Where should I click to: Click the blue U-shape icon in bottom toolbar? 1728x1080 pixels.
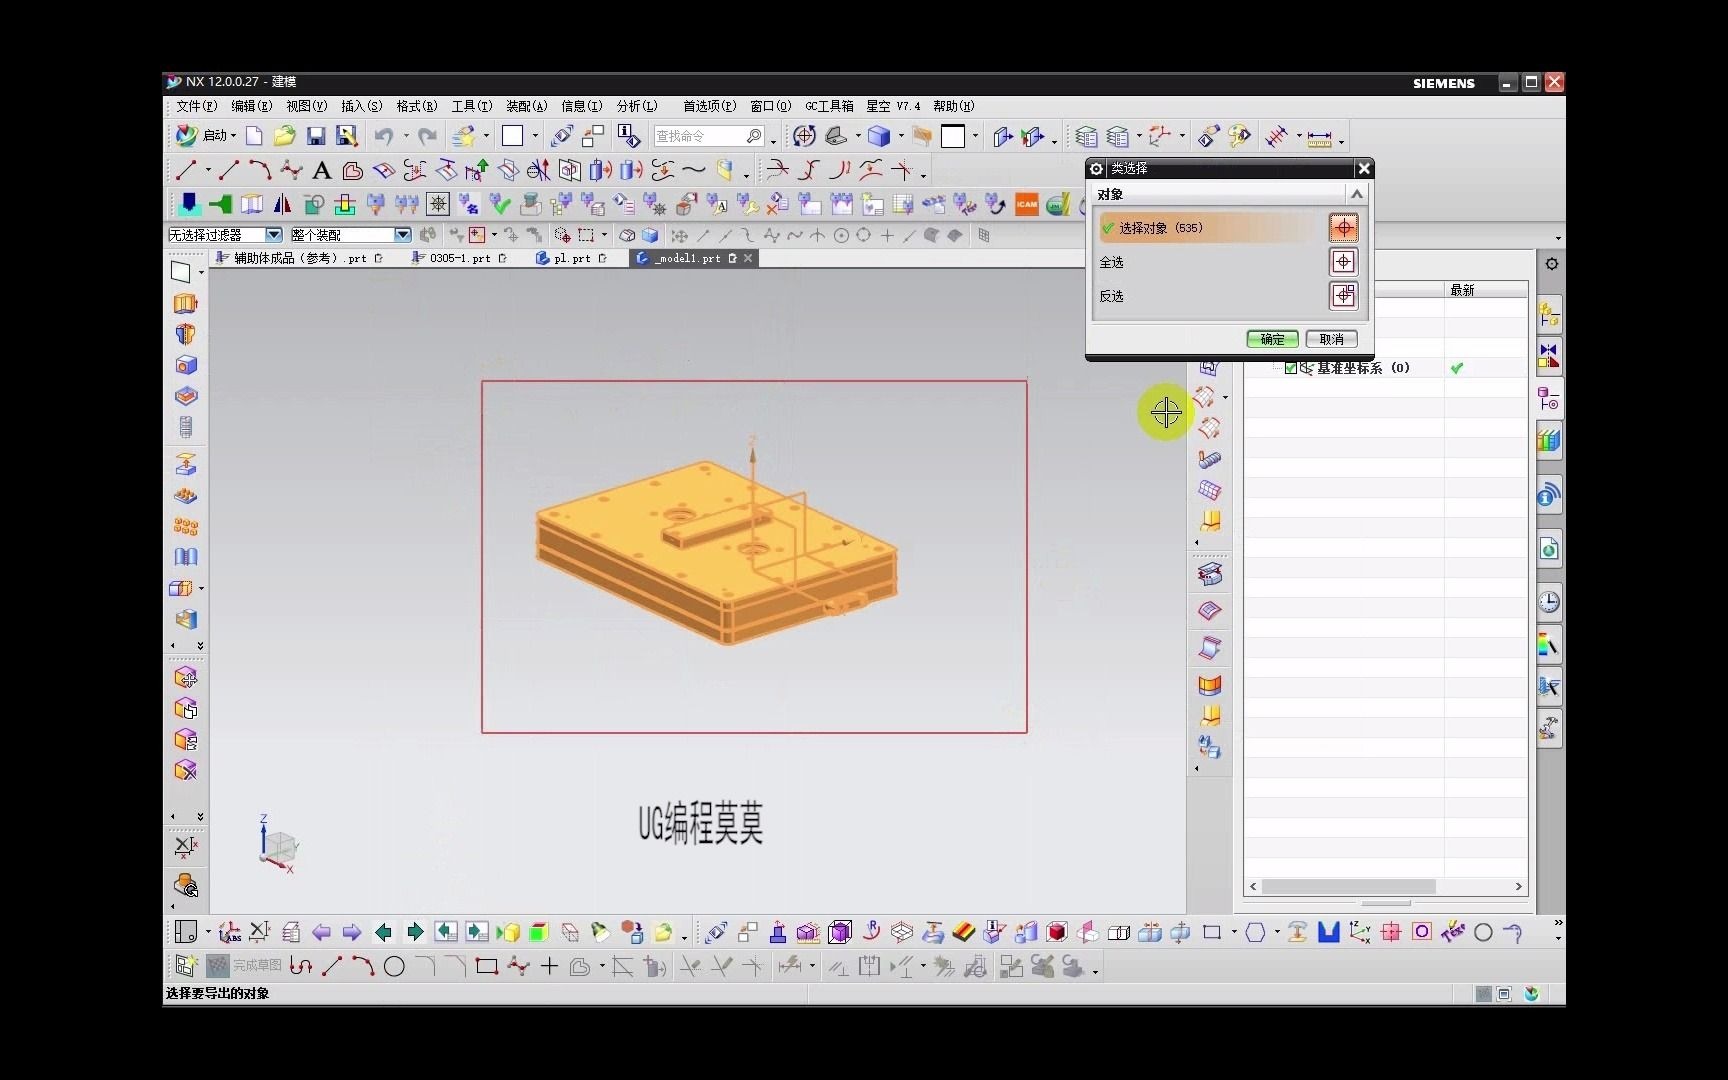(x=1328, y=933)
